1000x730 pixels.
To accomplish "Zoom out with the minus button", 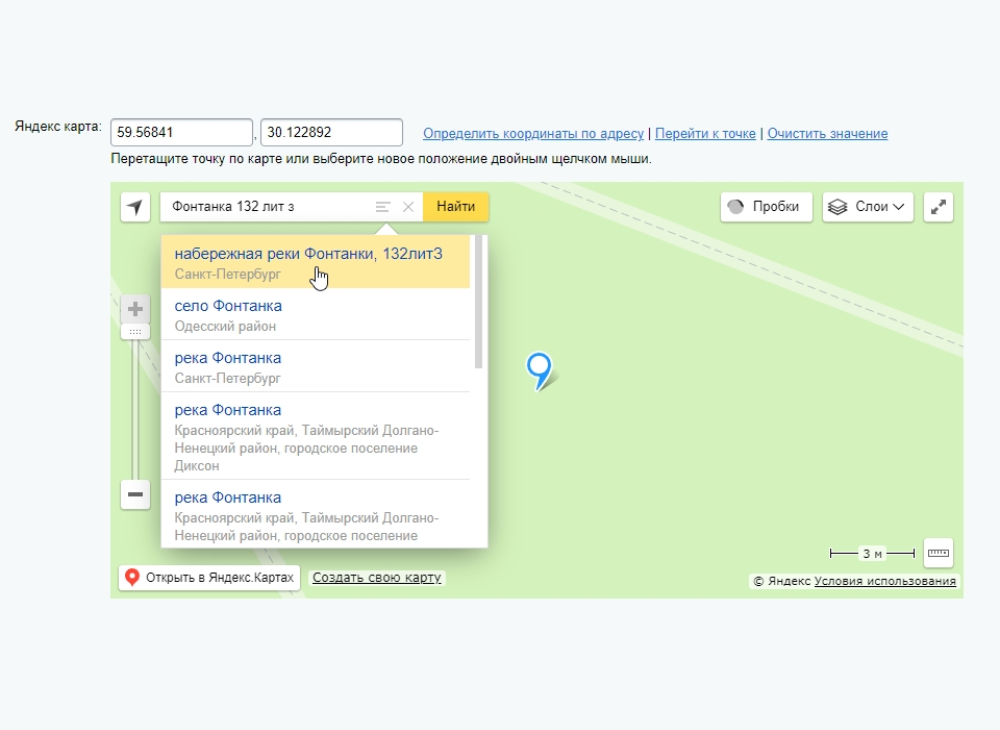I will click(x=136, y=494).
